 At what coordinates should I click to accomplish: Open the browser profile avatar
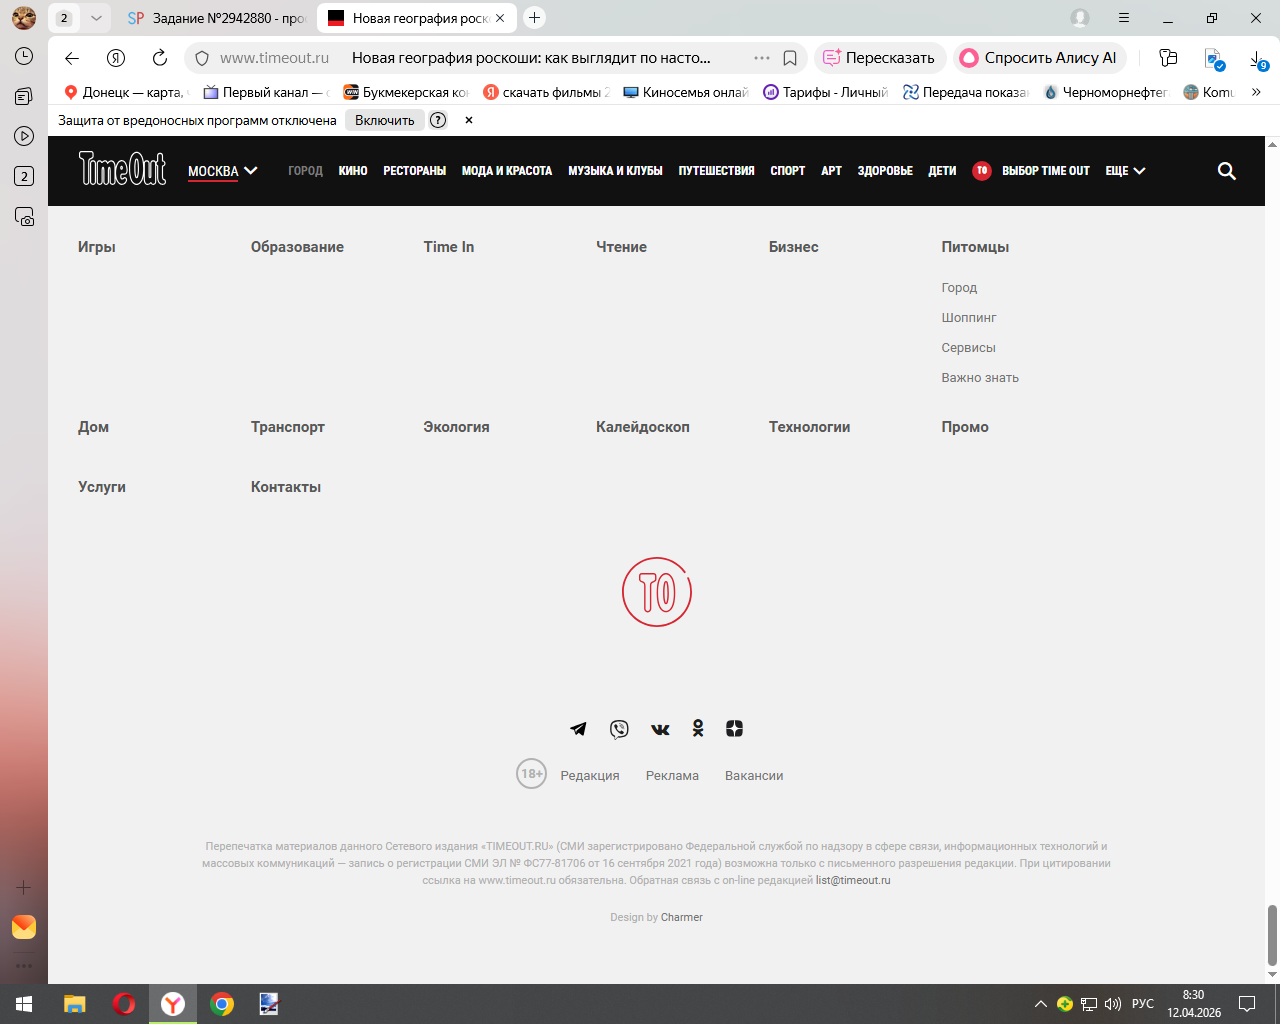pos(1080,18)
